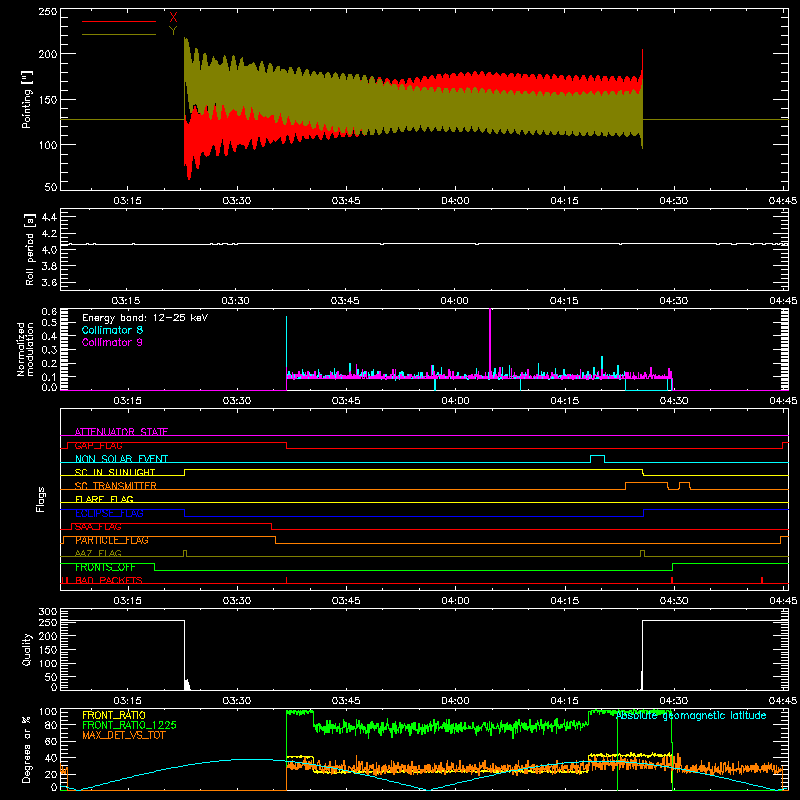Click the 'Degrees or %' axis title

click(x=27, y=749)
